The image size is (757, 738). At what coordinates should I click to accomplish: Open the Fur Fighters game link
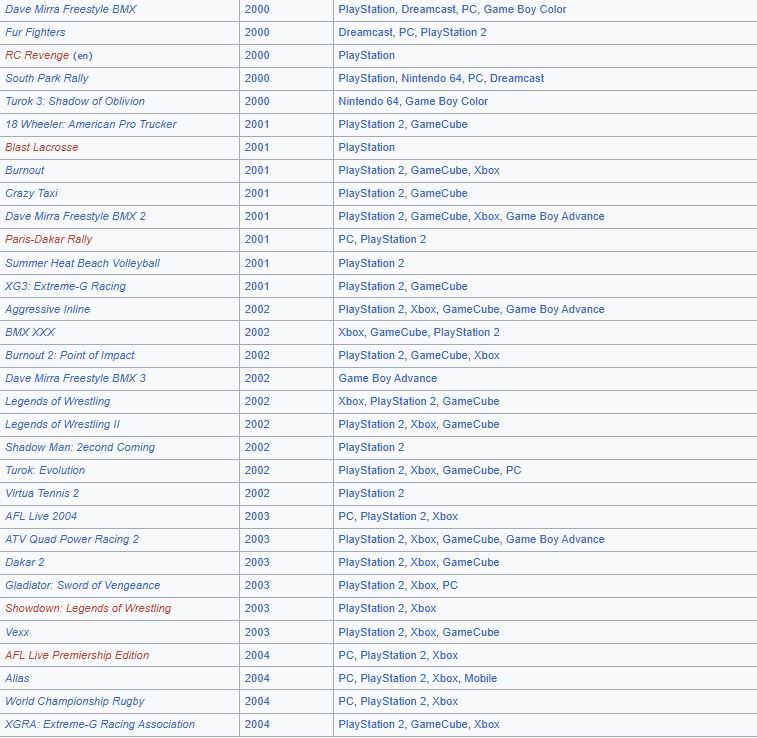point(35,32)
